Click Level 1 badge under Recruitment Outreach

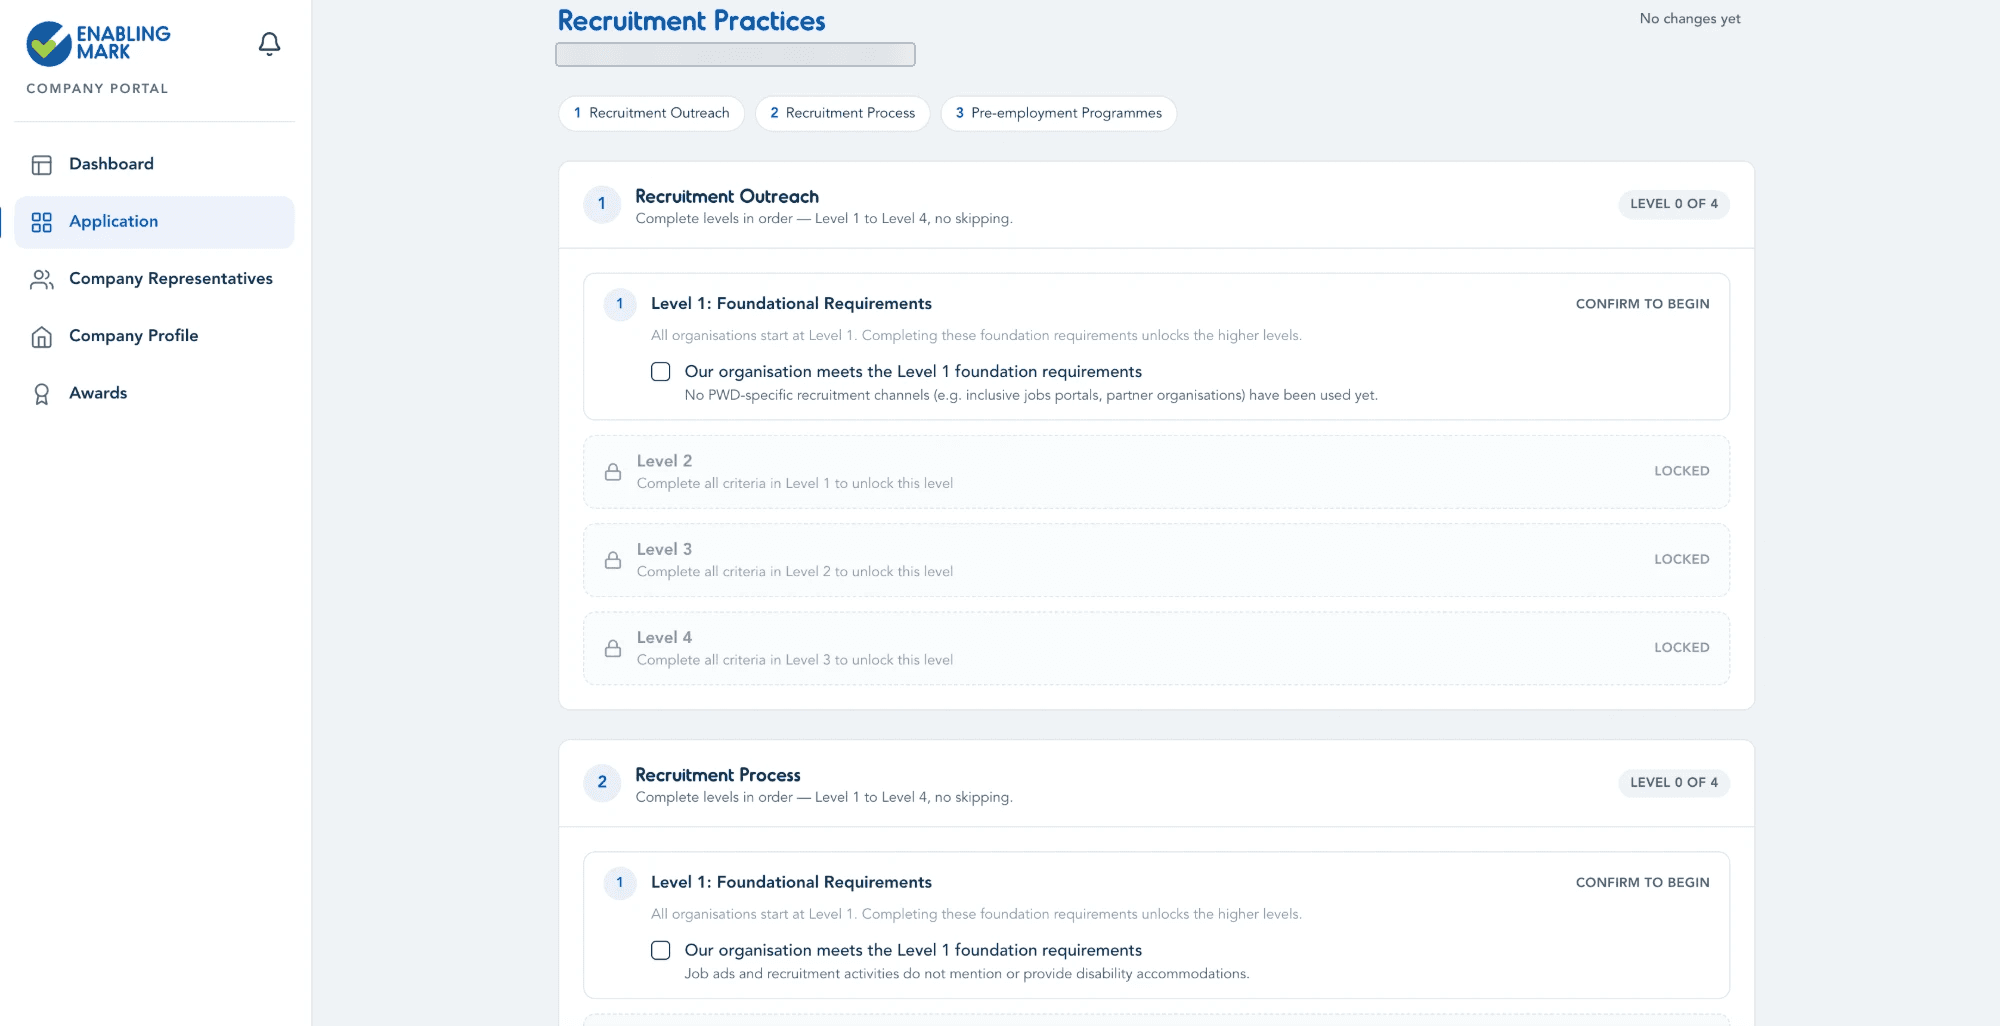click(x=620, y=304)
